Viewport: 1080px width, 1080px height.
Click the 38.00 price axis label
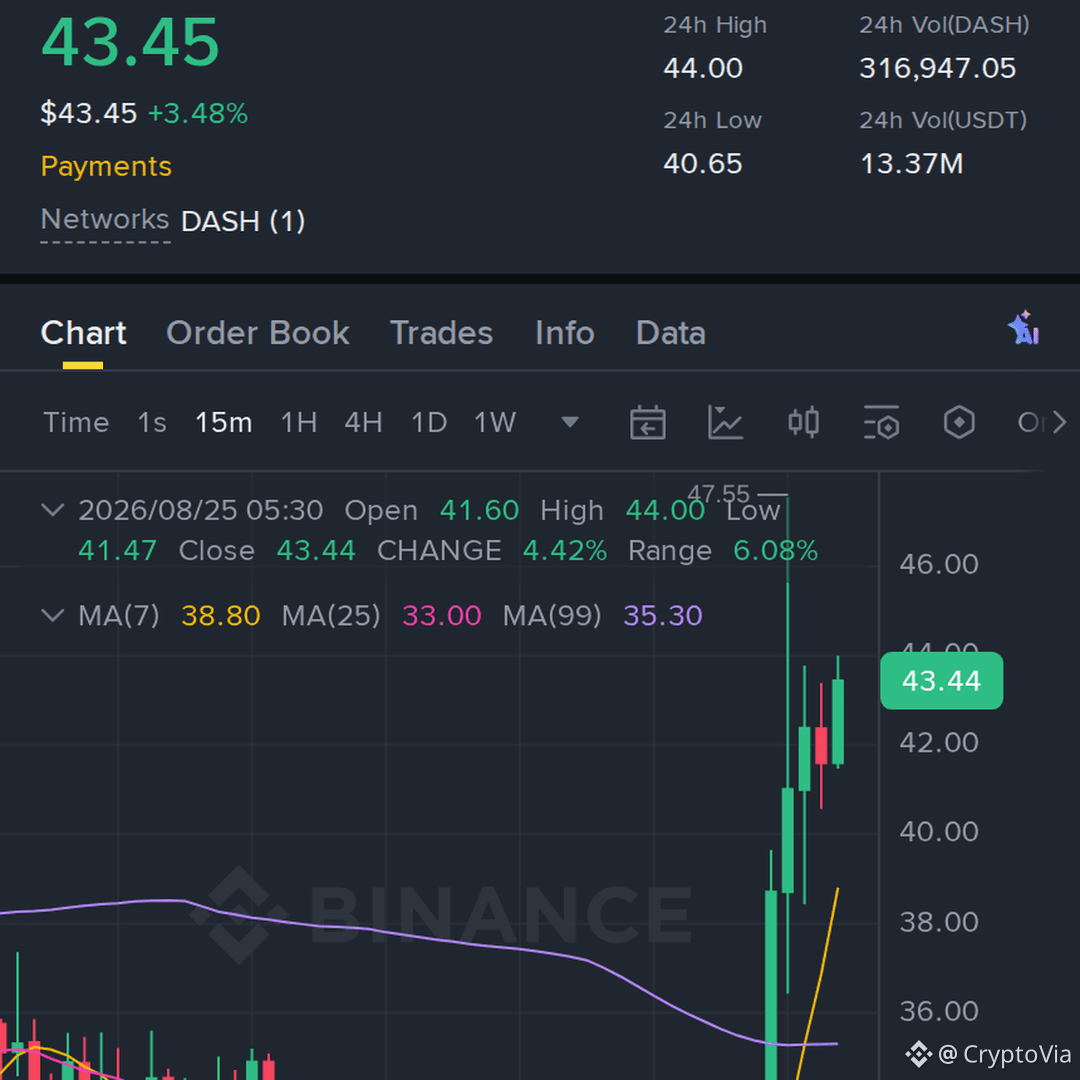point(939,922)
